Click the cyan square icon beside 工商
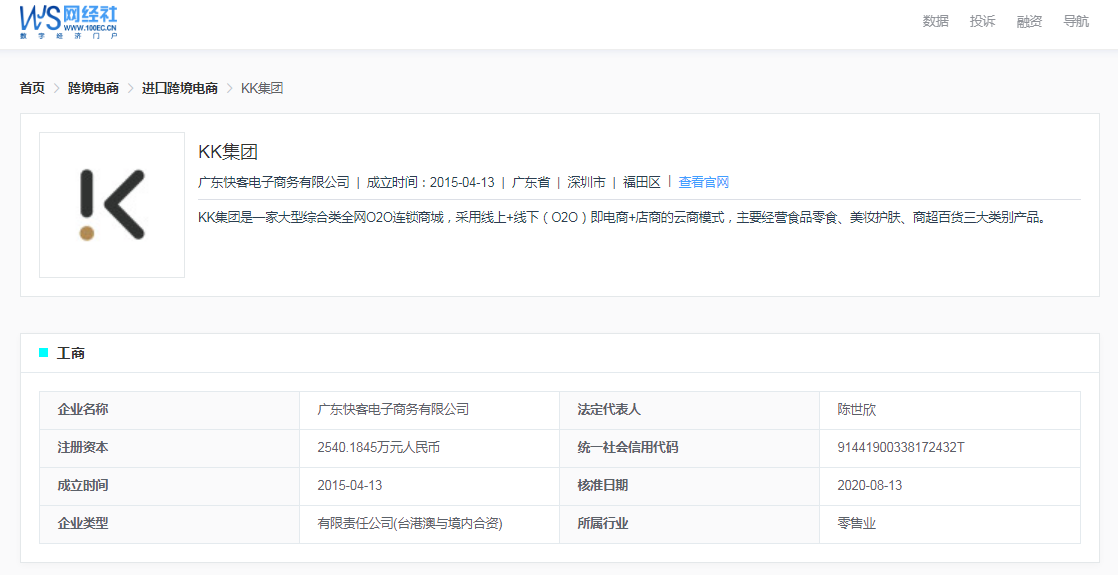The width and height of the screenshot is (1118, 575). [x=43, y=352]
